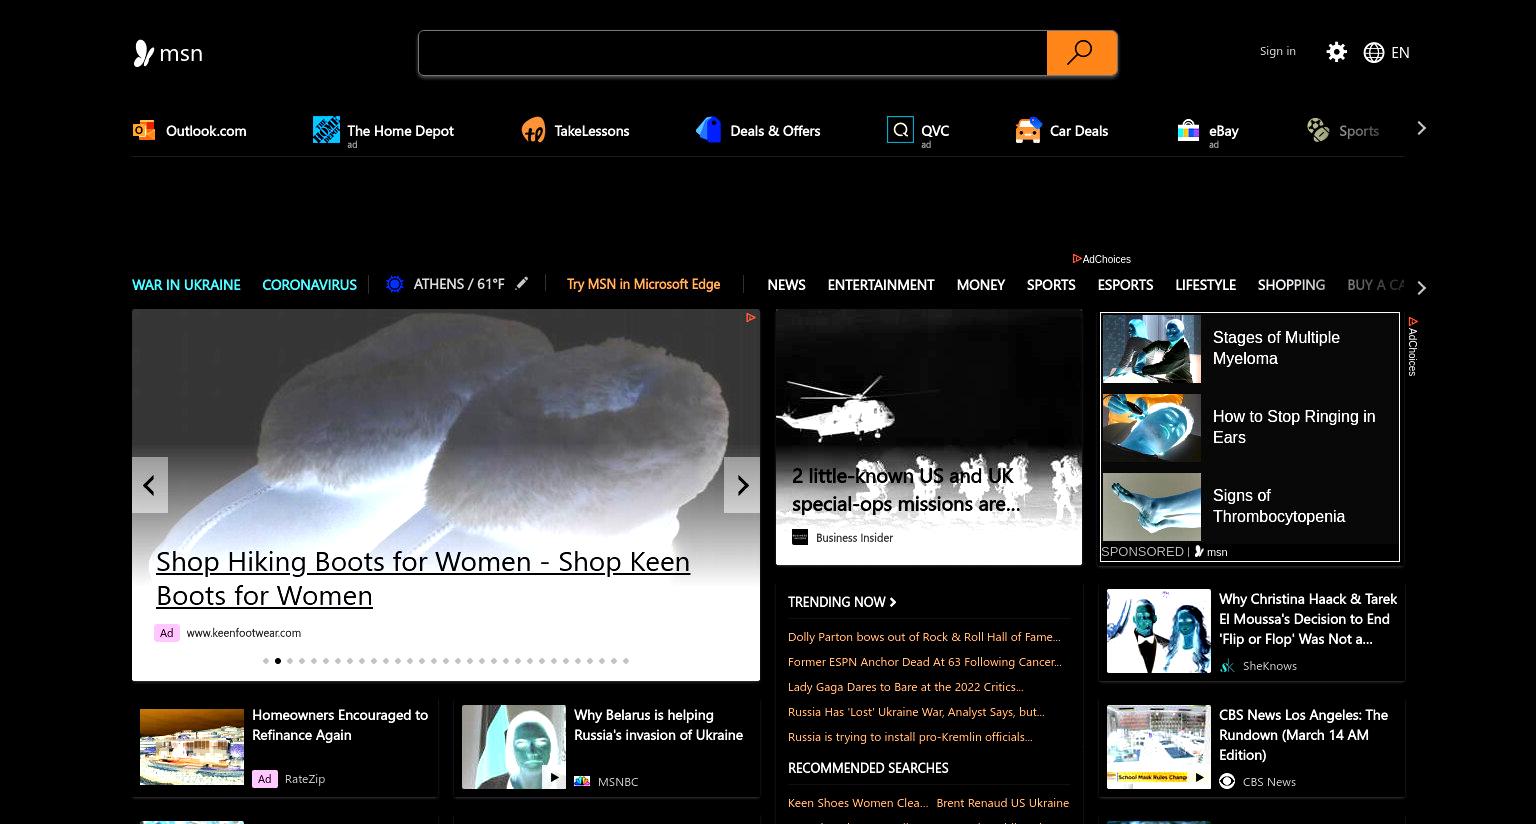Click the Ad badge beside RateZip
The width and height of the screenshot is (1536, 824).
264,779
